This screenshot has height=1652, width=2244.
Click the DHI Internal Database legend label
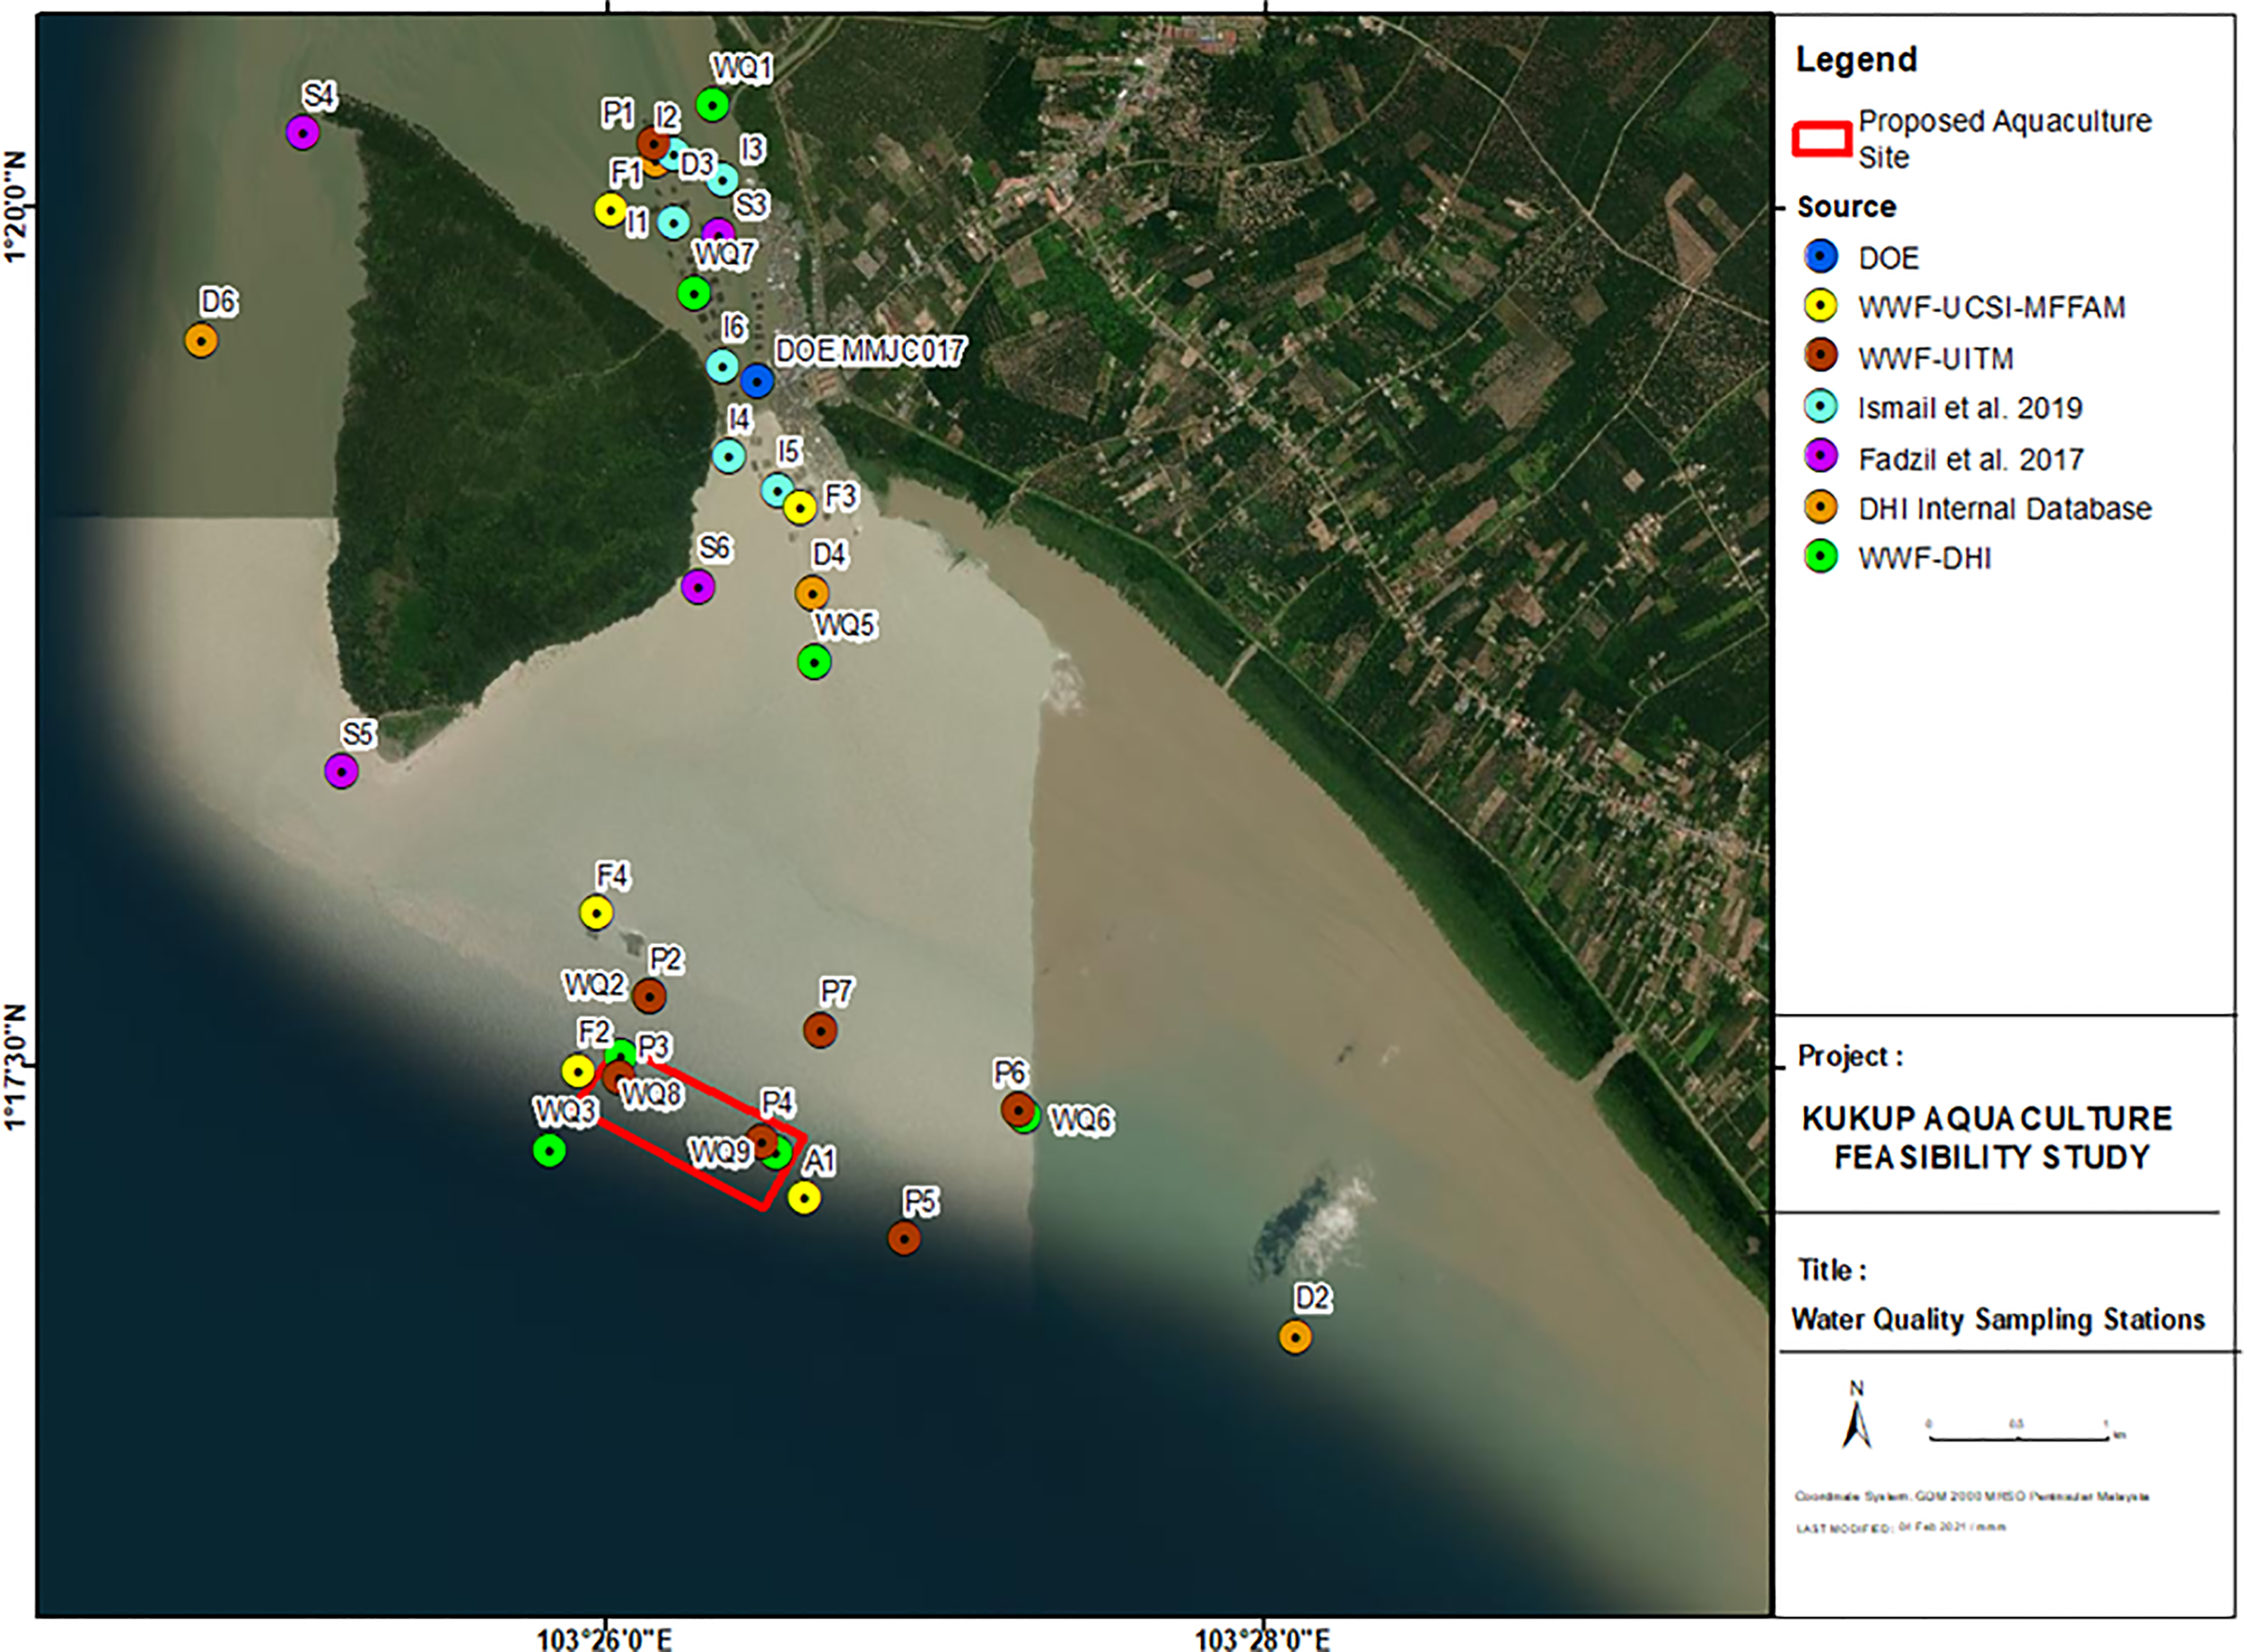[2004, 508]
